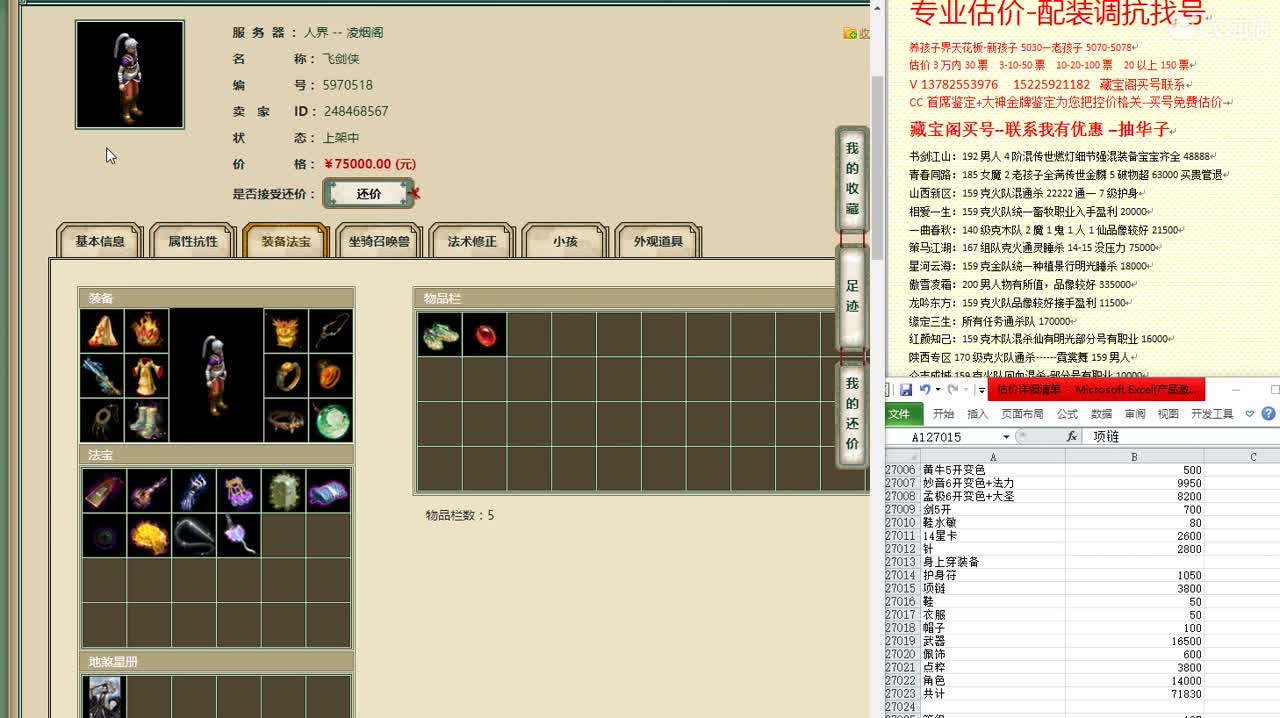The height and width of the screenshot is (718, 1280).
Task: Click the dark necklace charm icon
Action: coord(102,420)
